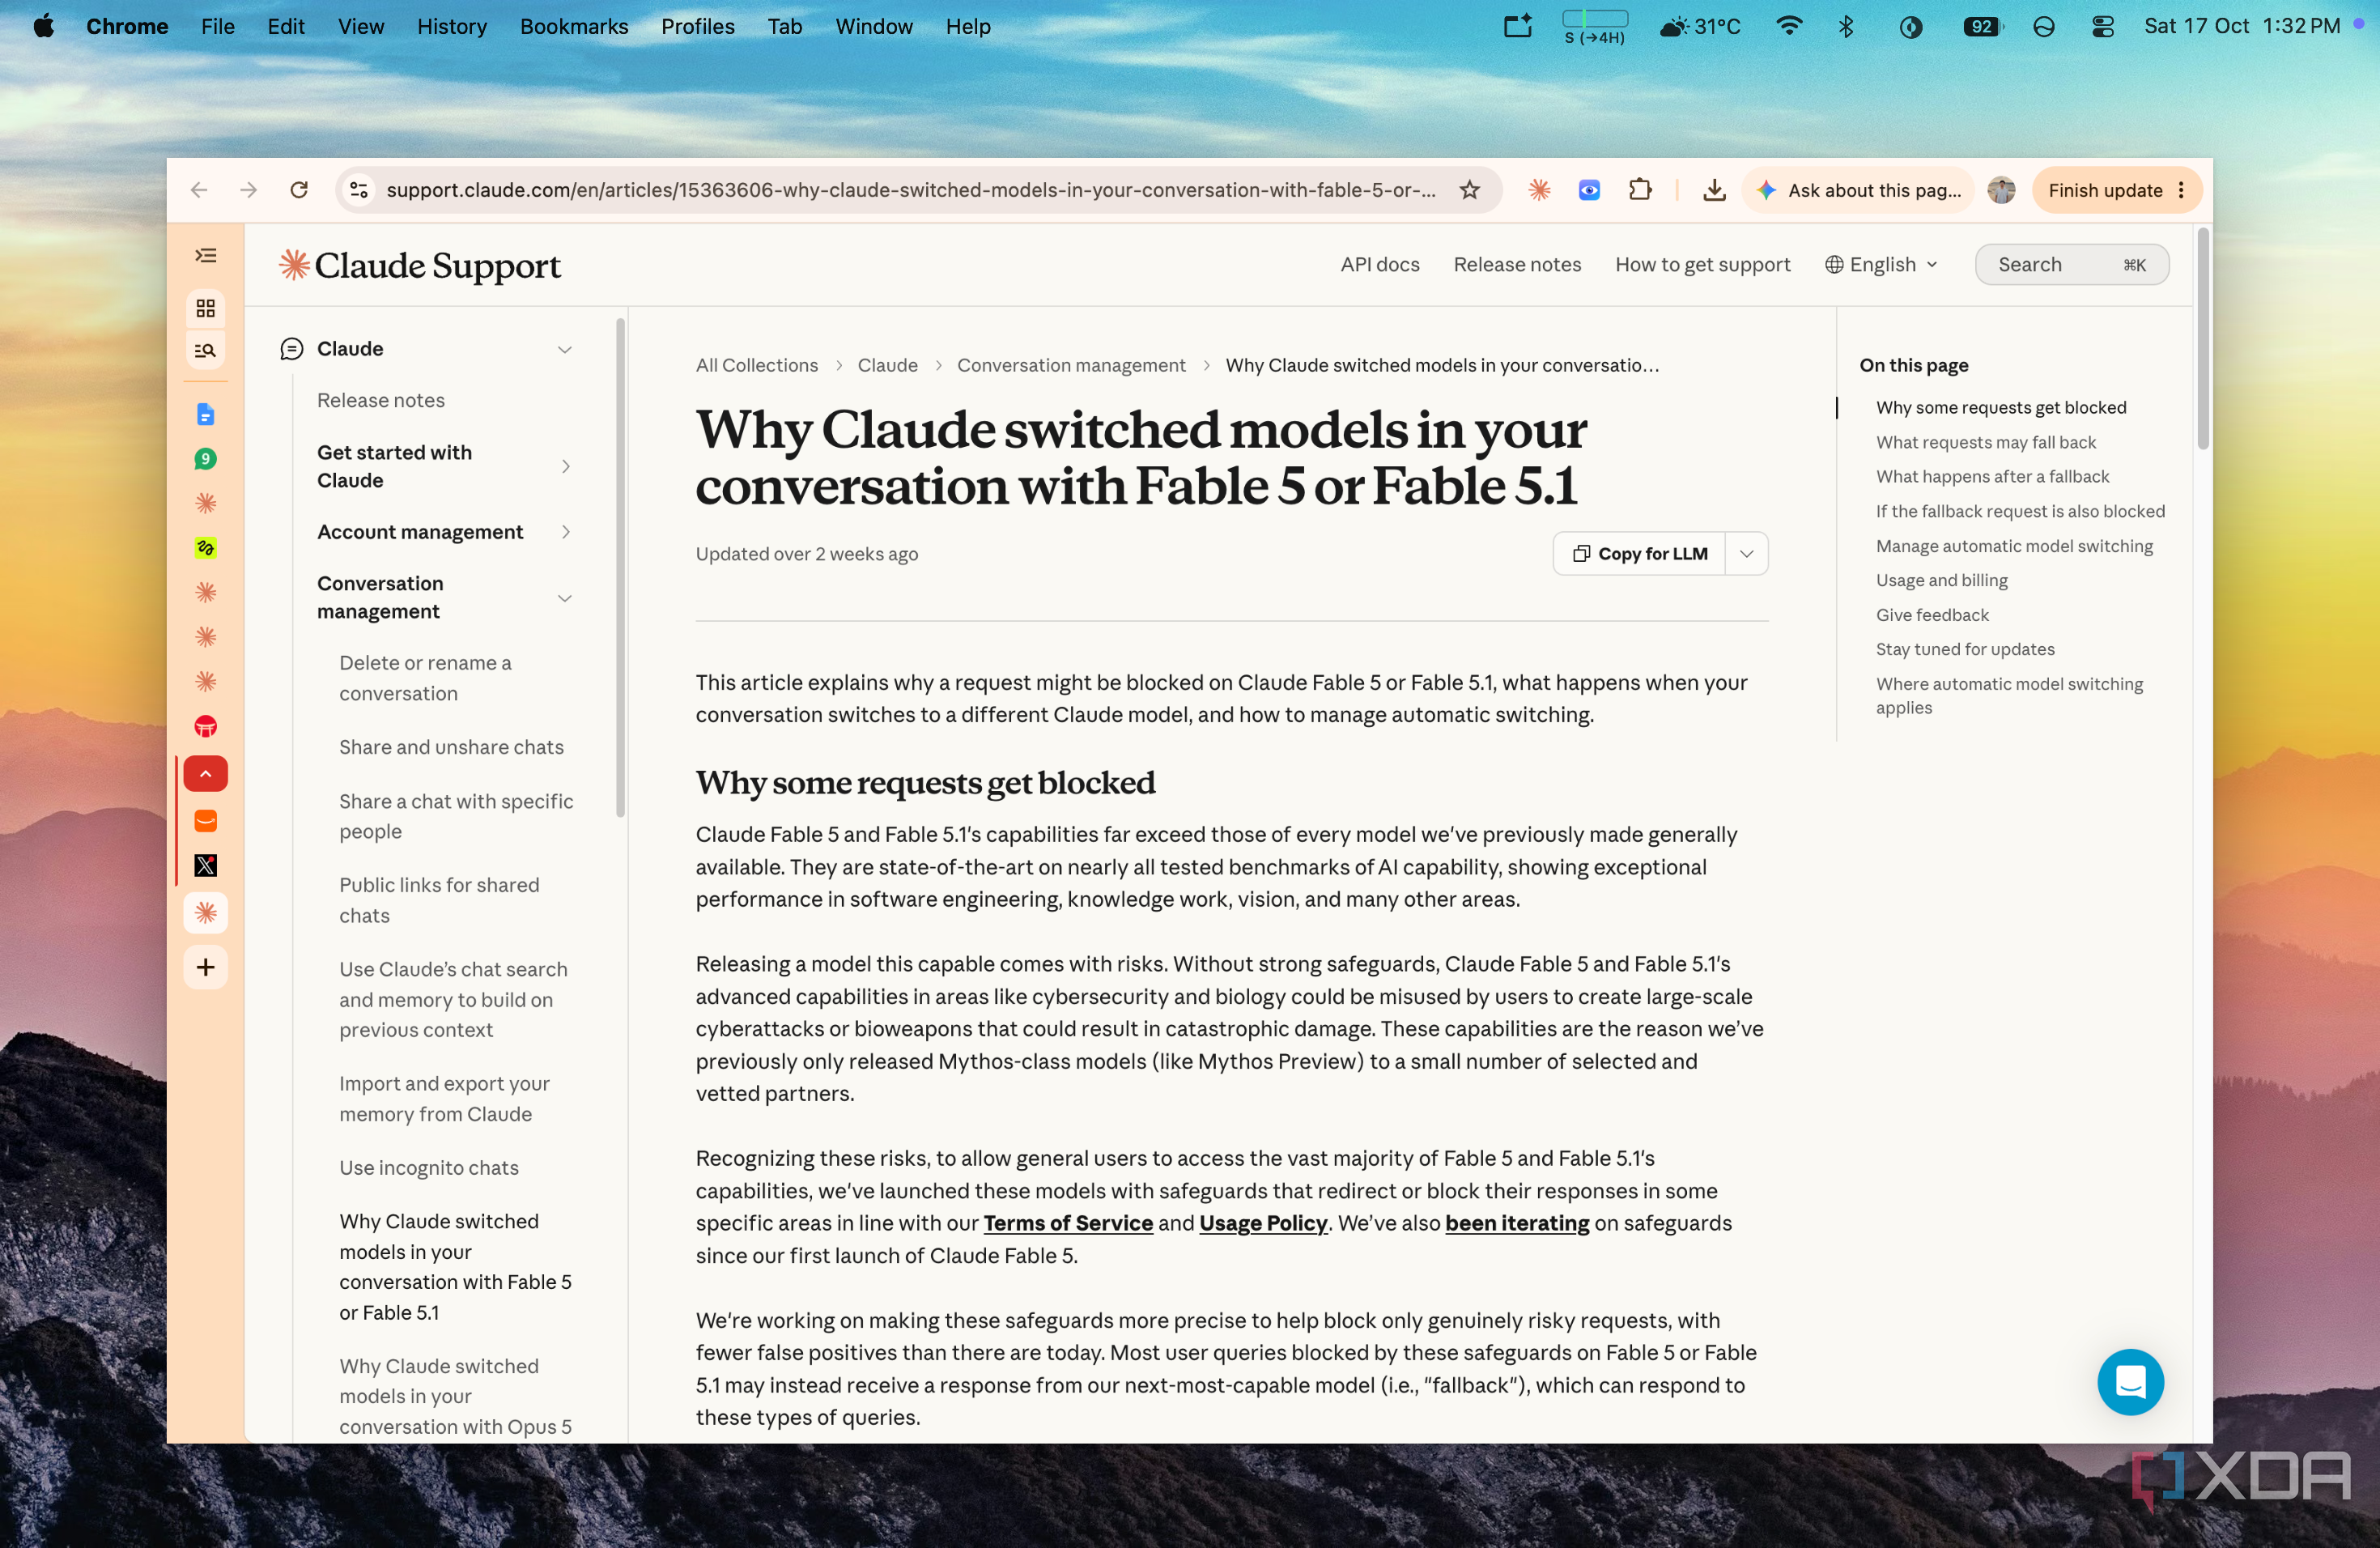Switch to the orange sidebar tab icon

(x=206, y=821)
